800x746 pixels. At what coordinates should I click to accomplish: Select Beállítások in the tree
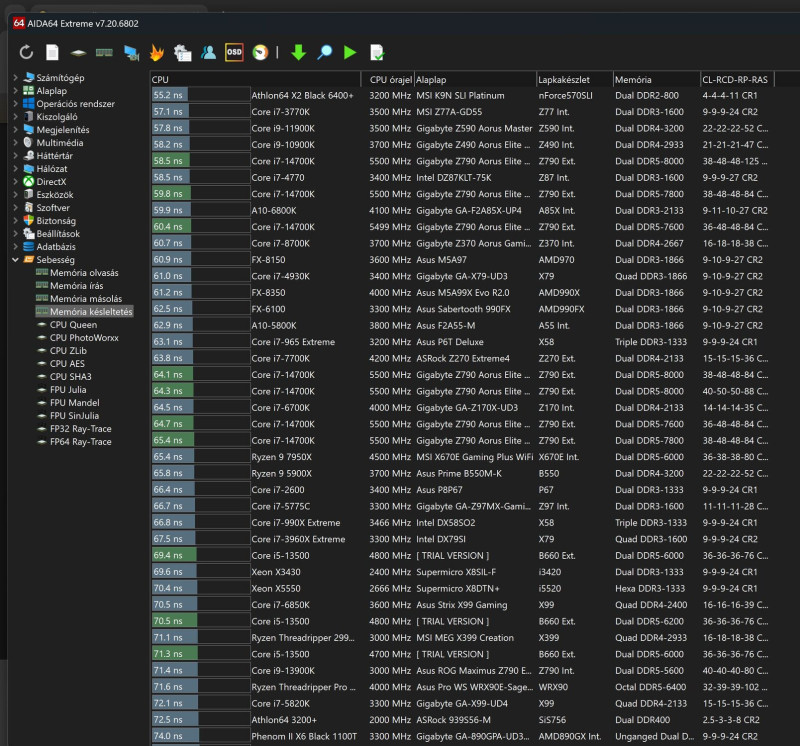coord(58,234)
